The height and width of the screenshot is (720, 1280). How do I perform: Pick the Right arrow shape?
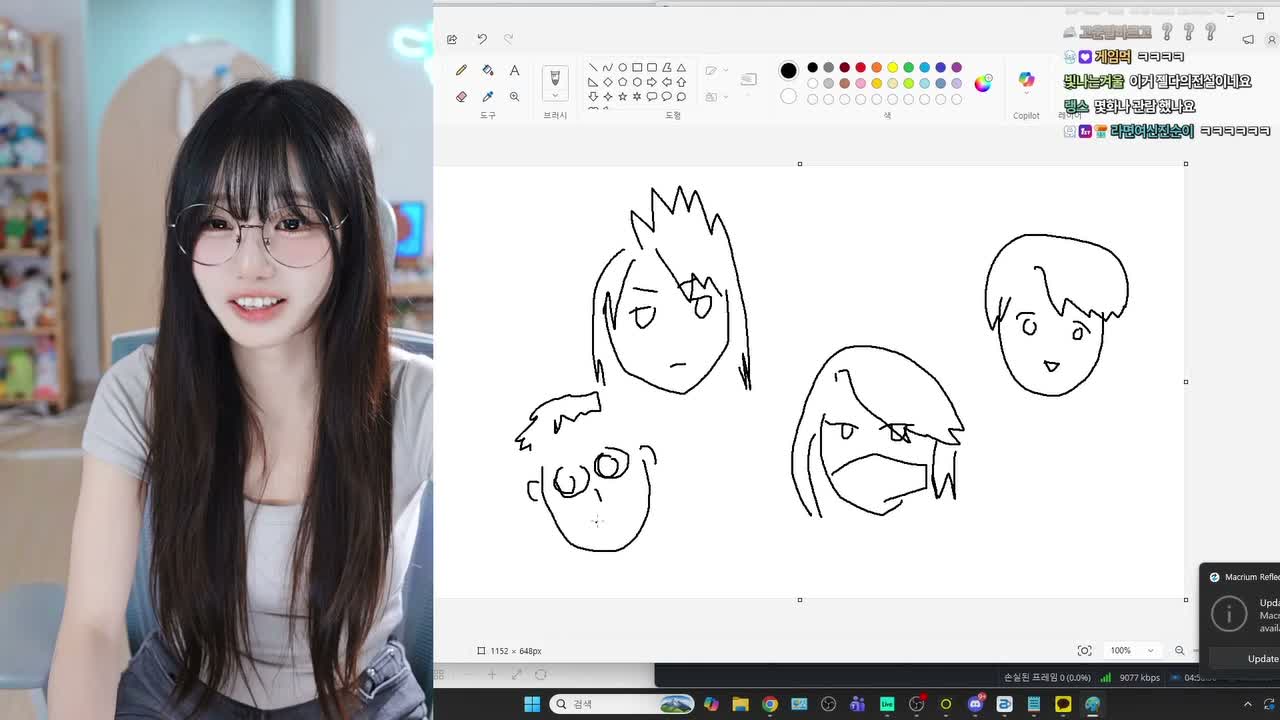pyautogui.click(x=652, y=82)
